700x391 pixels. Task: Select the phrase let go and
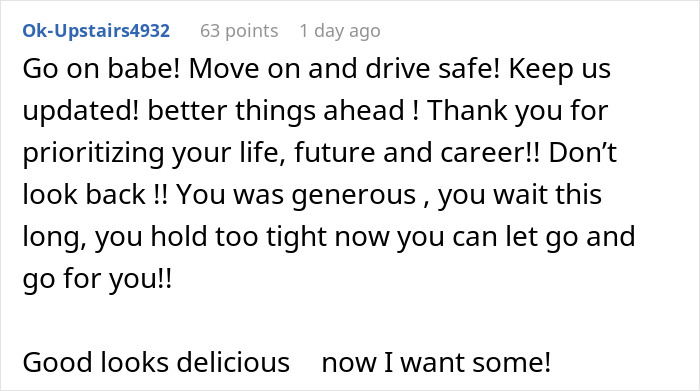570,236
